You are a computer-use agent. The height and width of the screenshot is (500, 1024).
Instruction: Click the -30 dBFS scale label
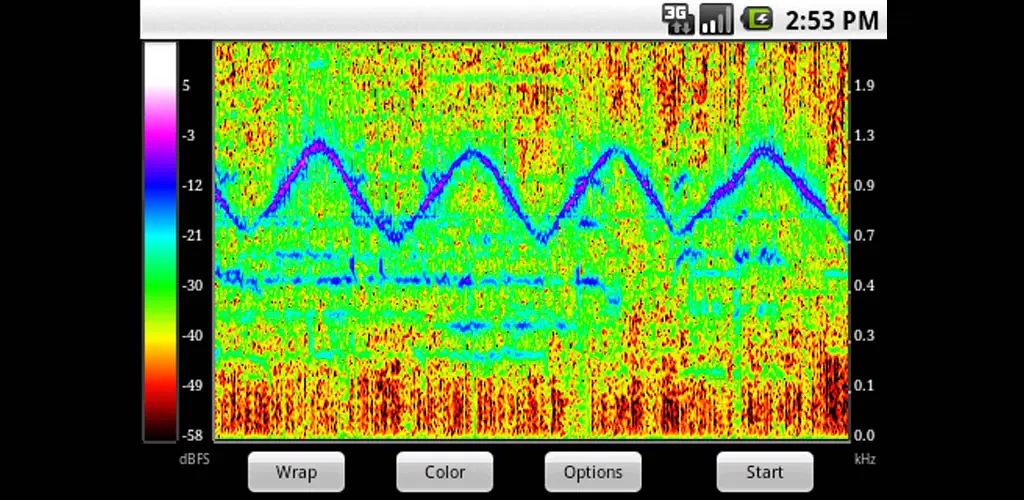pyautogui.click(x=191, y=285)
